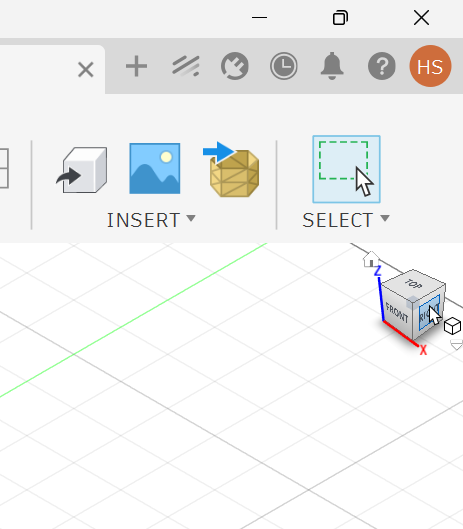Select the Insert Canvas image icon
This screenshot has height=529, width=463.
point(155,168)
